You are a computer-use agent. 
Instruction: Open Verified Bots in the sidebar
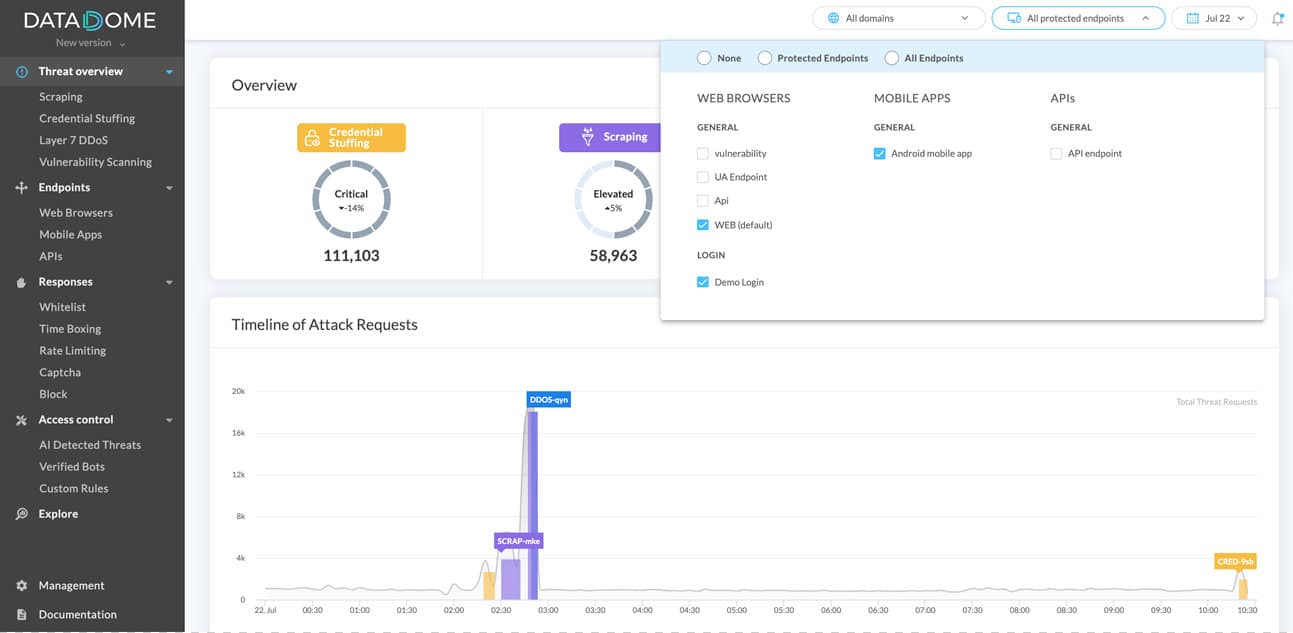tap(72, 467)
